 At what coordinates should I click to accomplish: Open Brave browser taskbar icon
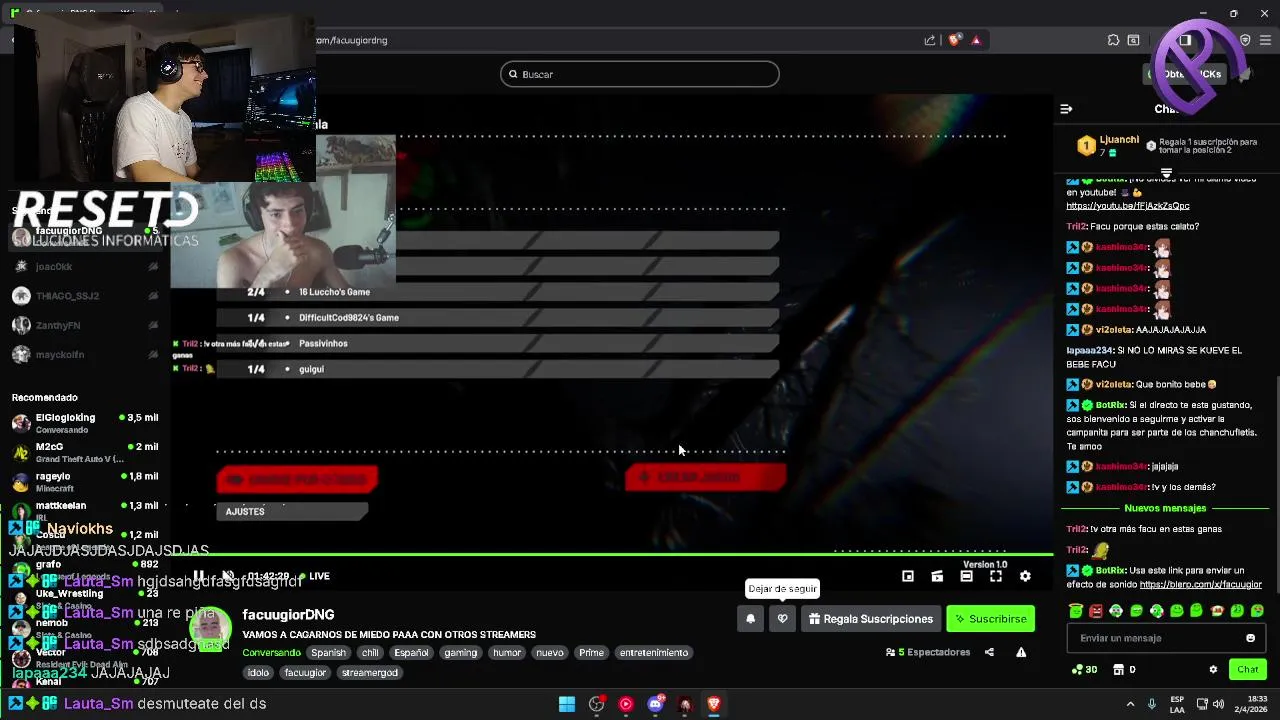pyautogui.click(x=714, y=704)
